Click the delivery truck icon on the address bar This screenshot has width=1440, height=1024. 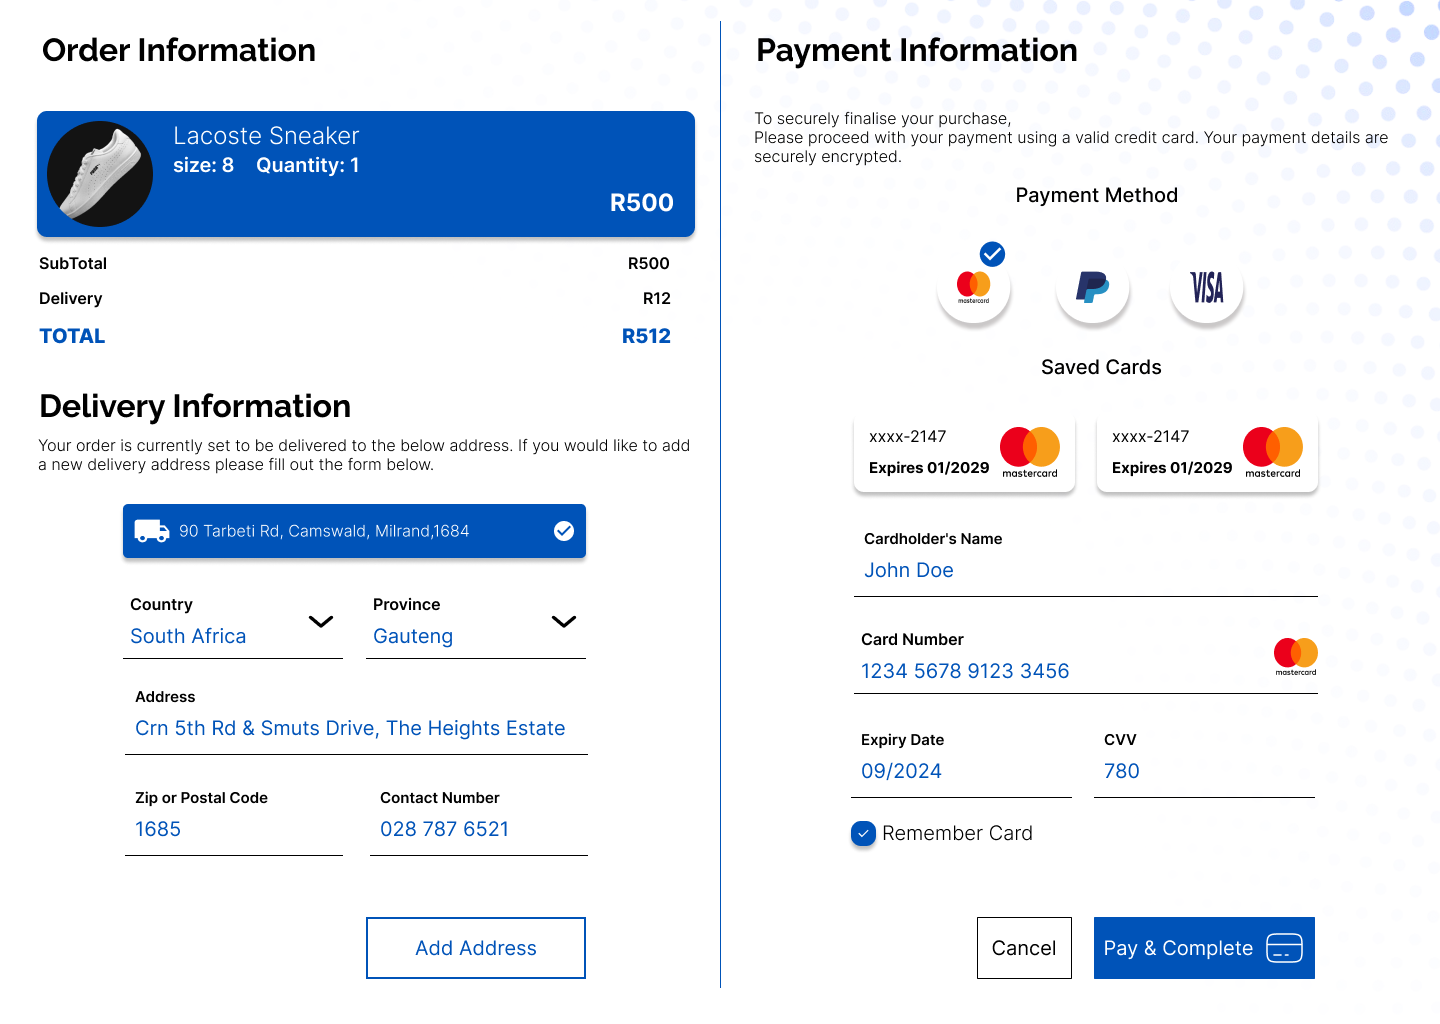[x=151, y=531]
